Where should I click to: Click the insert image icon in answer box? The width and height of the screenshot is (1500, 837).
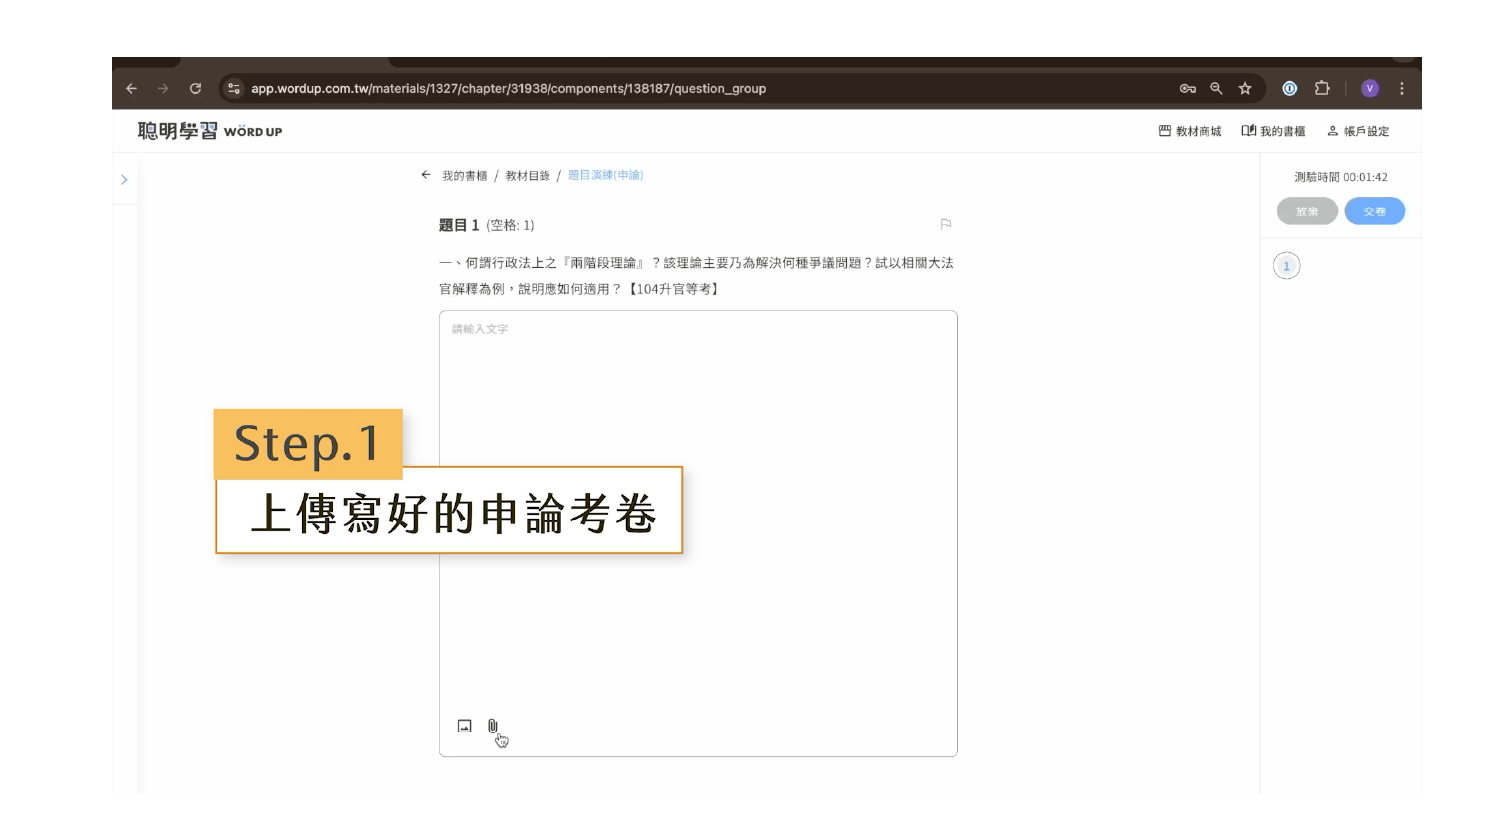click(465, 726)
